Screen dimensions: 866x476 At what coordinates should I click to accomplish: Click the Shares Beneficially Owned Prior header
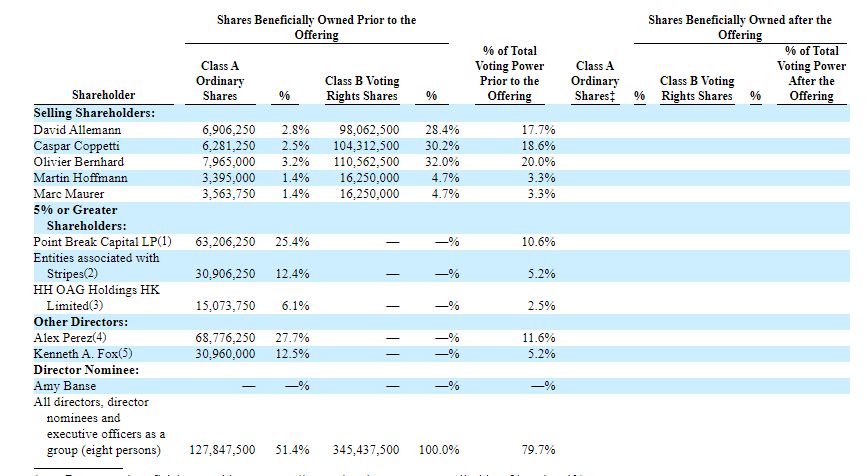(x=316, y=27)
